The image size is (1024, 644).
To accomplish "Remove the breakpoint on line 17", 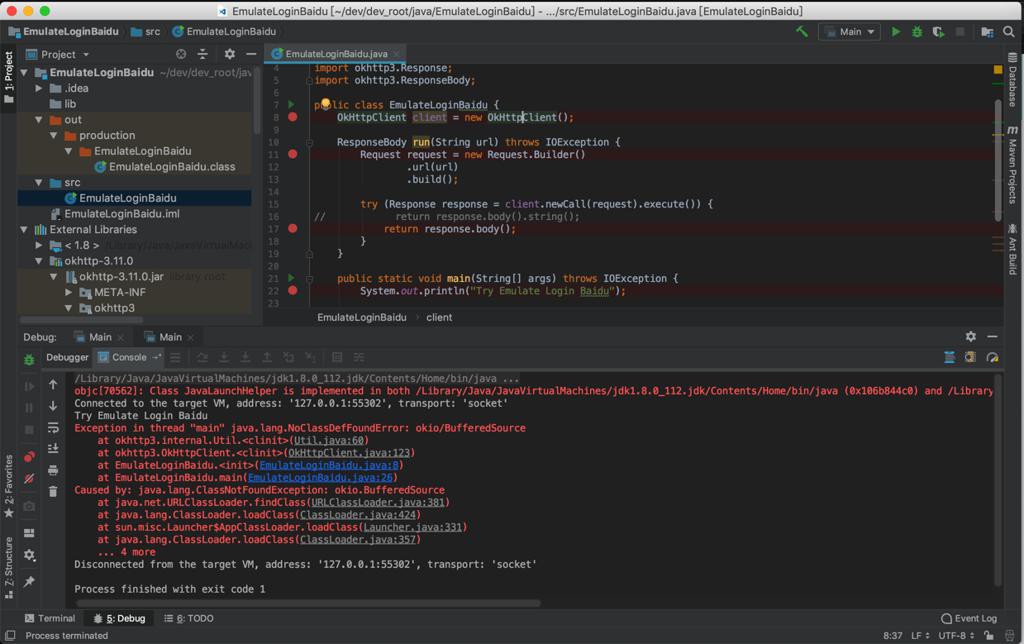I will click(292, 229).
